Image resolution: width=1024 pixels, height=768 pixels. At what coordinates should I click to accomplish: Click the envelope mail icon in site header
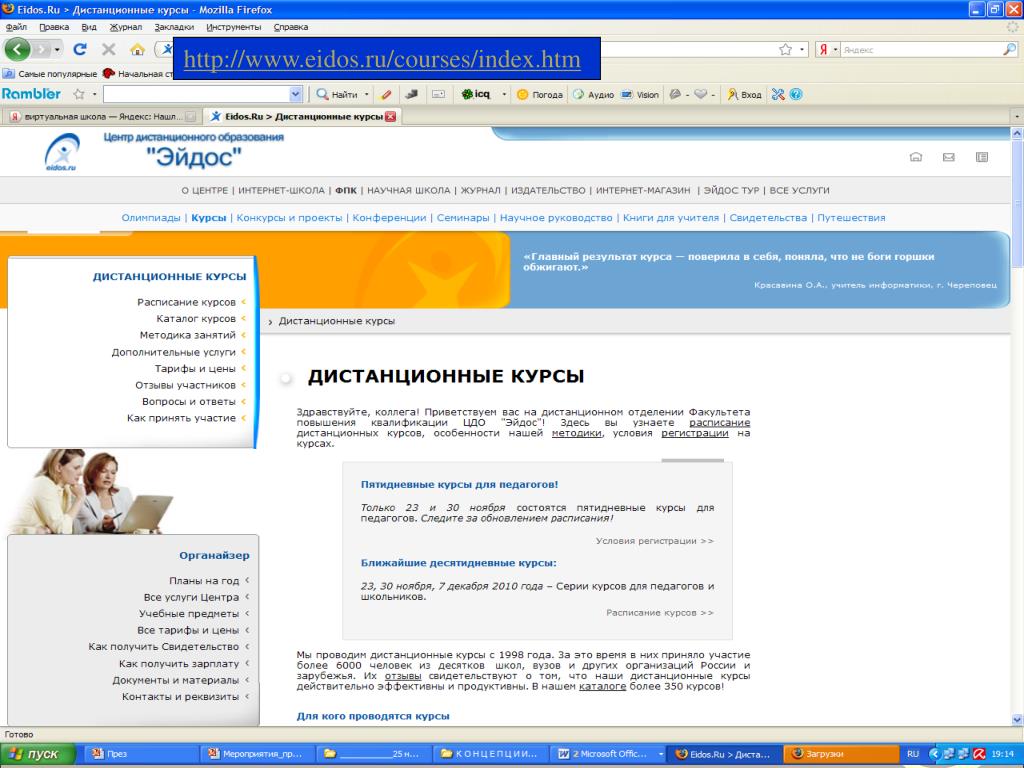[949, 157]
